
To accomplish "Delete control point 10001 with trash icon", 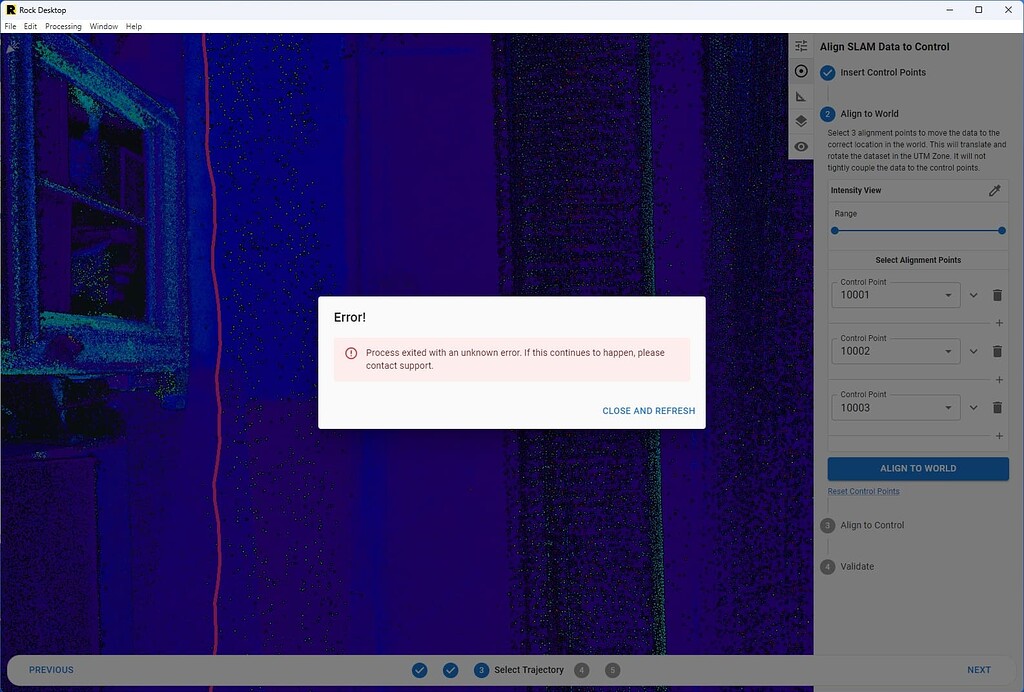I will coord(997,294).
